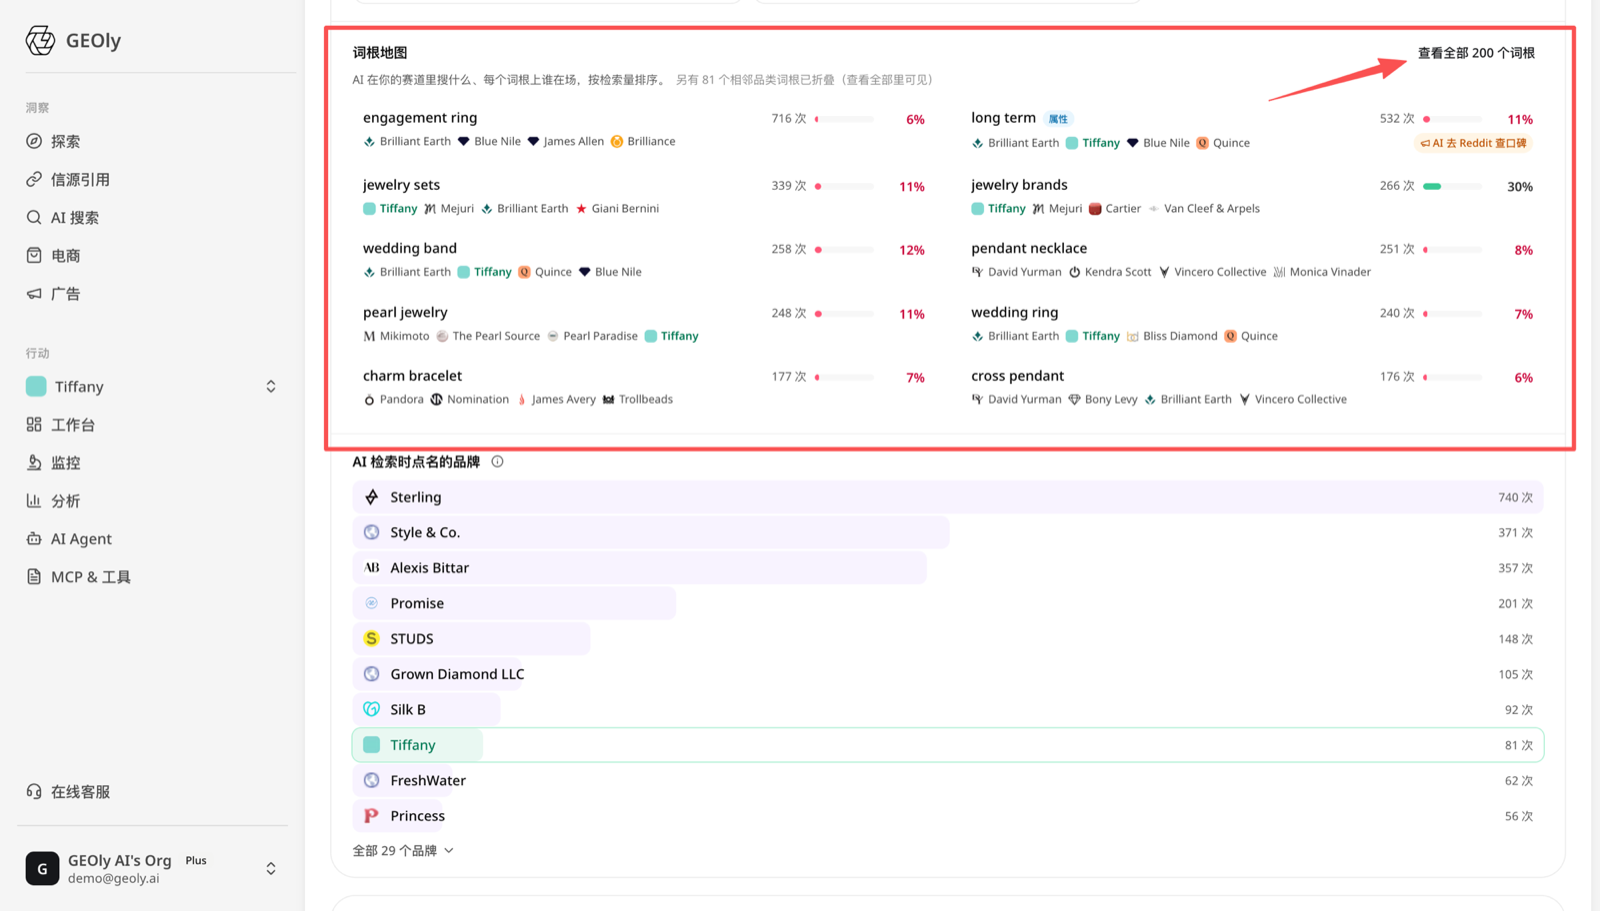
Task: Select the FreshWater brand row
Action: (x=947, y=781)
